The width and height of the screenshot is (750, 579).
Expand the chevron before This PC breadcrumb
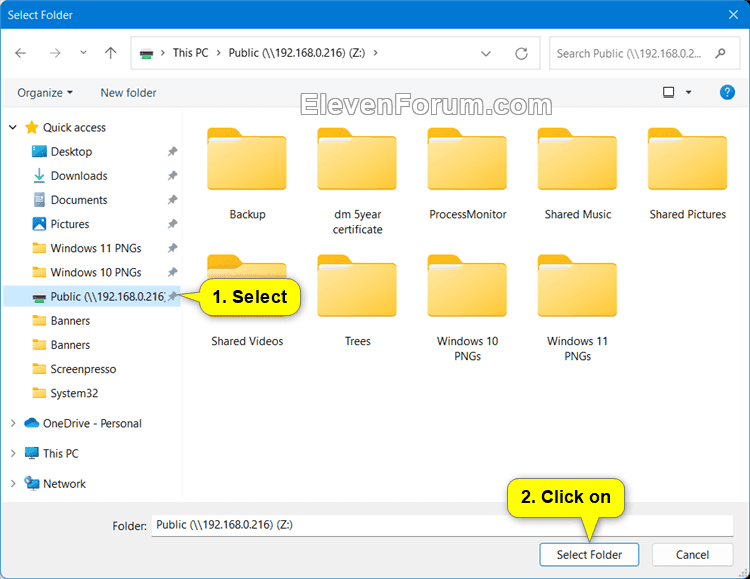click(x=163, y=53)
